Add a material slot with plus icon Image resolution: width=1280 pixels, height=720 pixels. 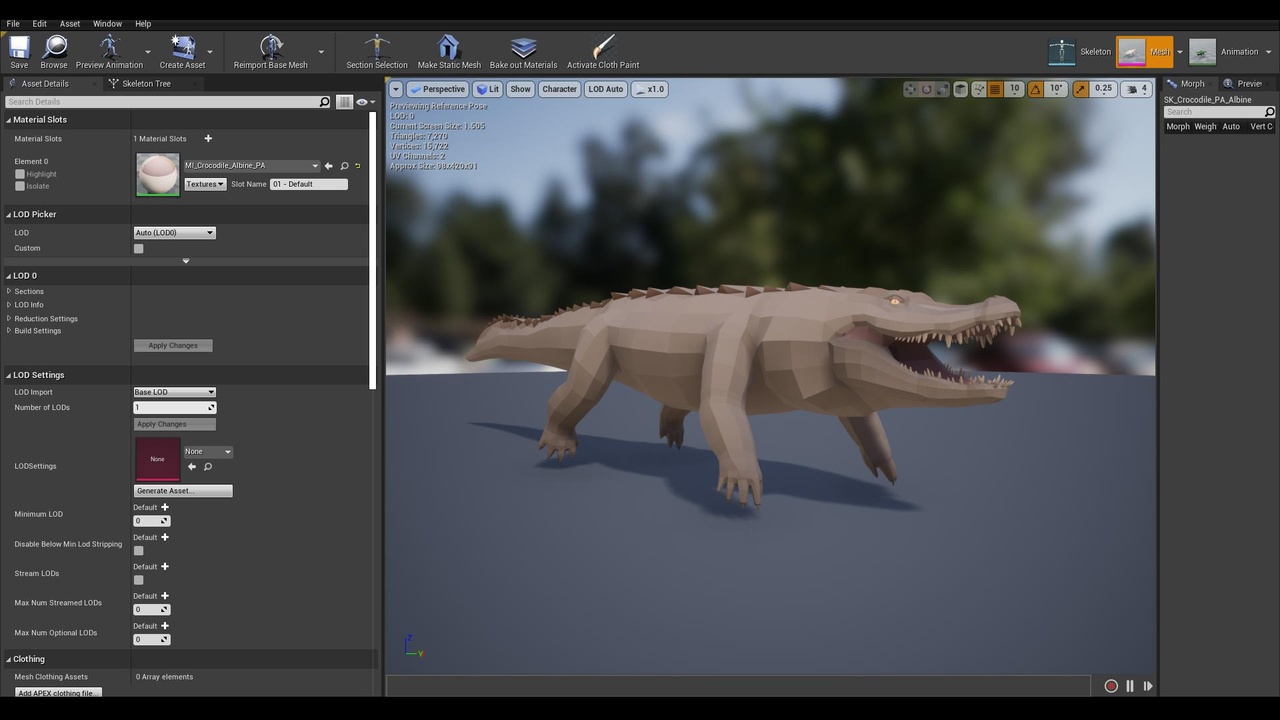point(208,138)
